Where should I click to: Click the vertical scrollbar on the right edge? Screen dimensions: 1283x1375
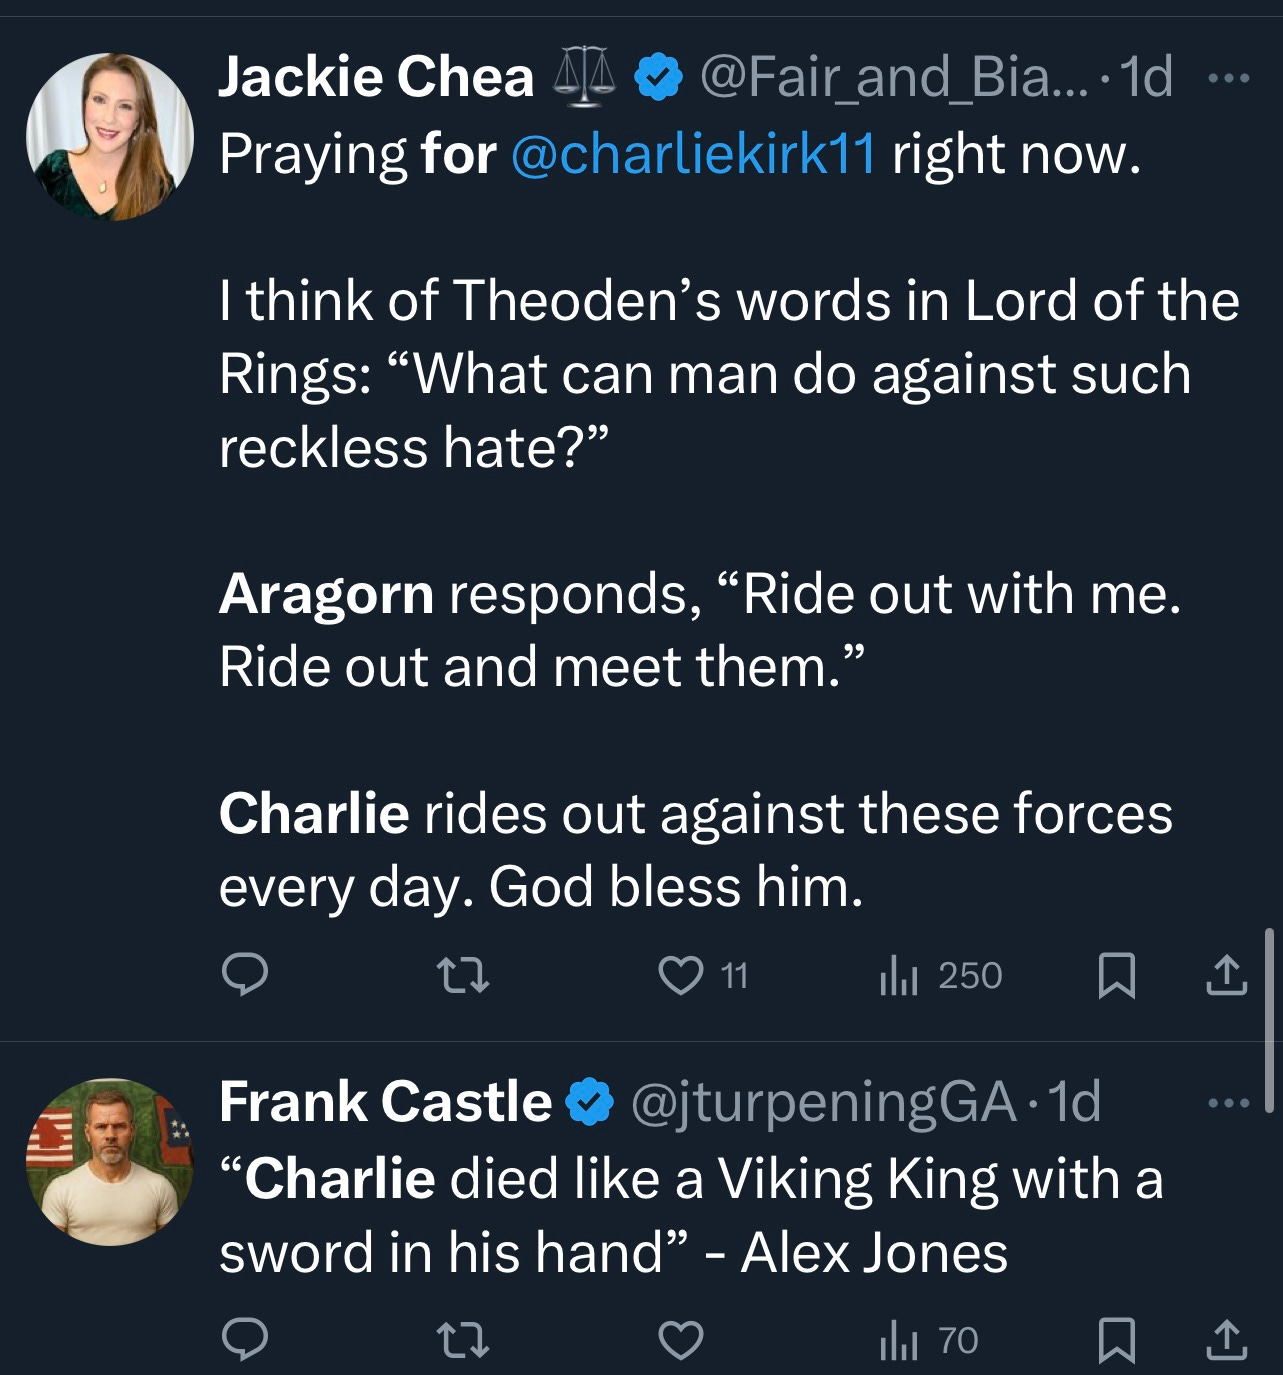(1268, 1020)
